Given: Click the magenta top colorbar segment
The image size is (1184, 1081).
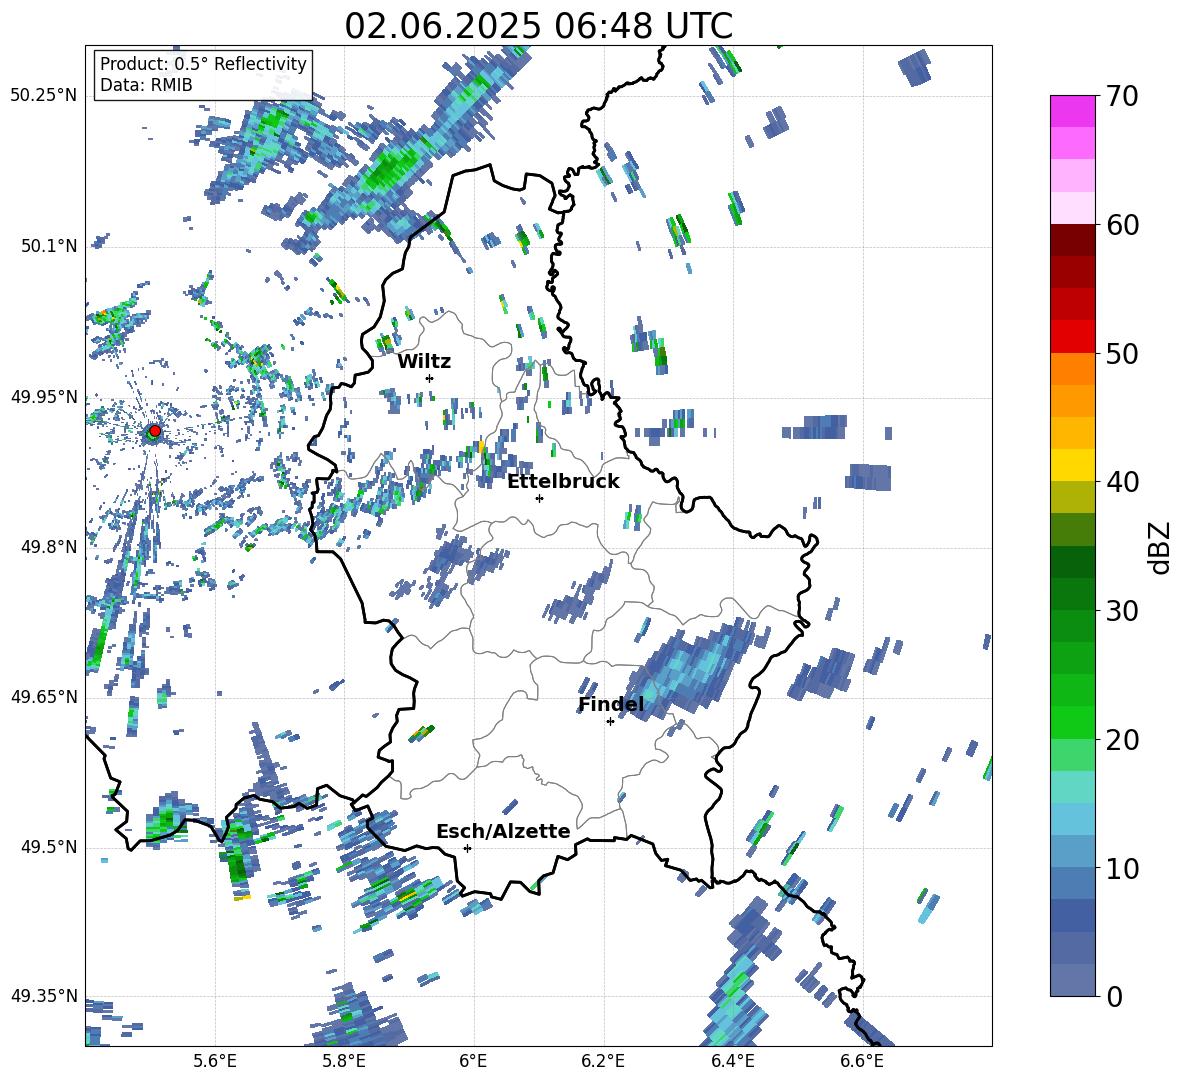Looking at the screenshot, I should [1072, 111].
